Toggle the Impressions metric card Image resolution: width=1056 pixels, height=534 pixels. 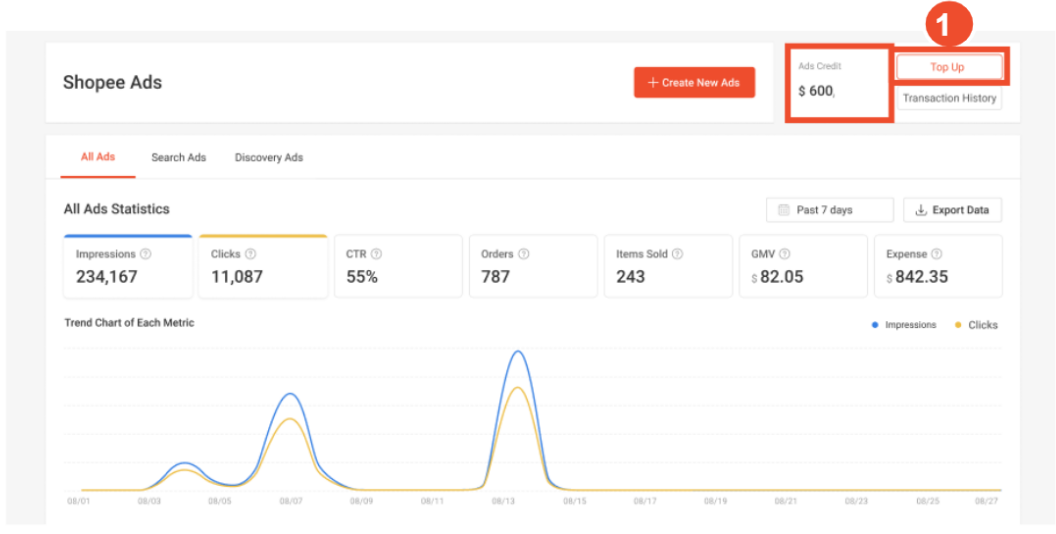[x=128, y=266]
